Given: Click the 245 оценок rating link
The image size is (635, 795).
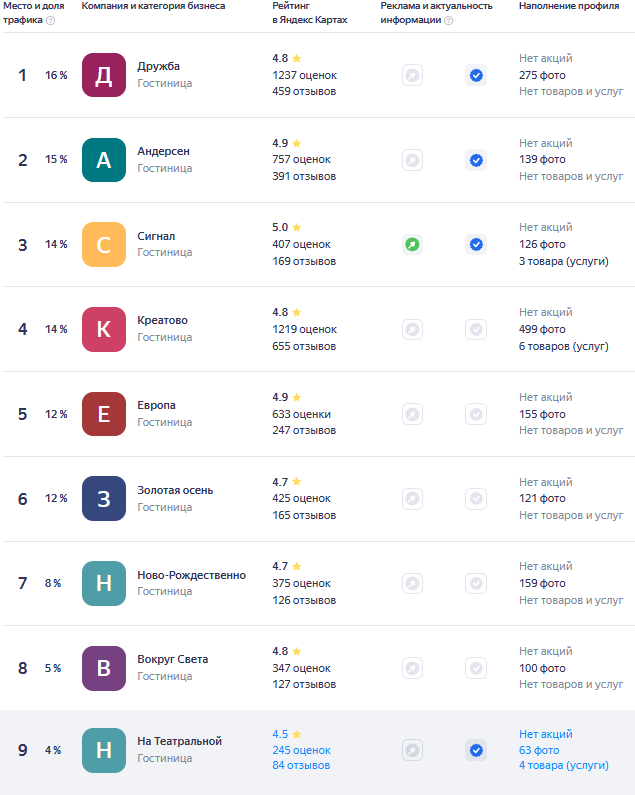Looking at the screenshot, I should pos(301,750).
